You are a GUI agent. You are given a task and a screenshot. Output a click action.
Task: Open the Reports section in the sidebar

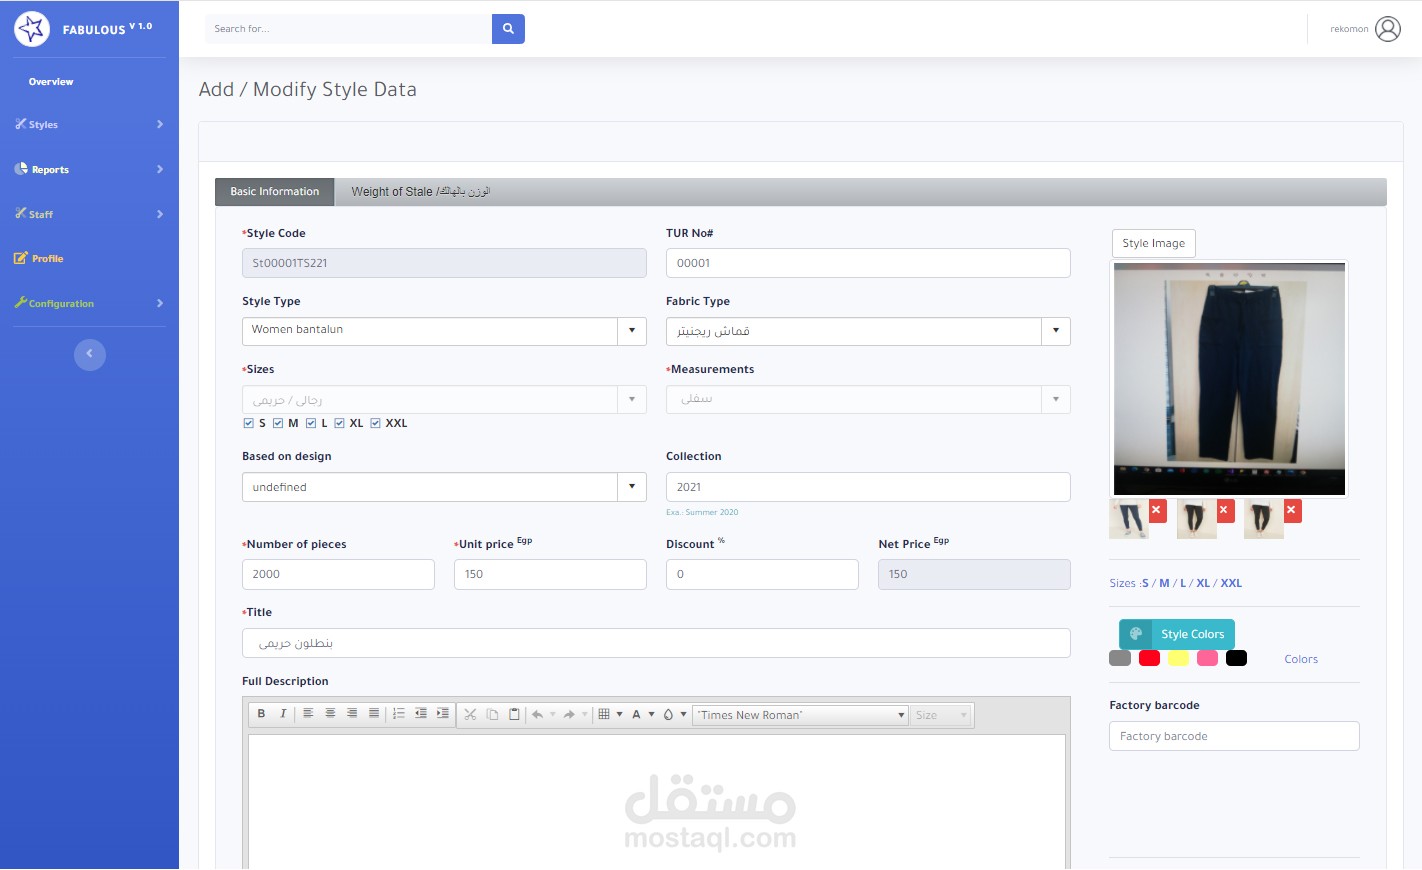[x=48, y=169]
